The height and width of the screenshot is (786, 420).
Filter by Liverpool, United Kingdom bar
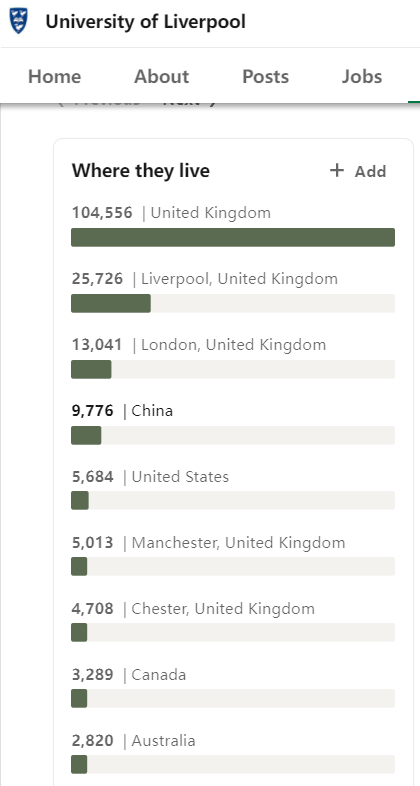pyautogui.click(x=233, y=303)
